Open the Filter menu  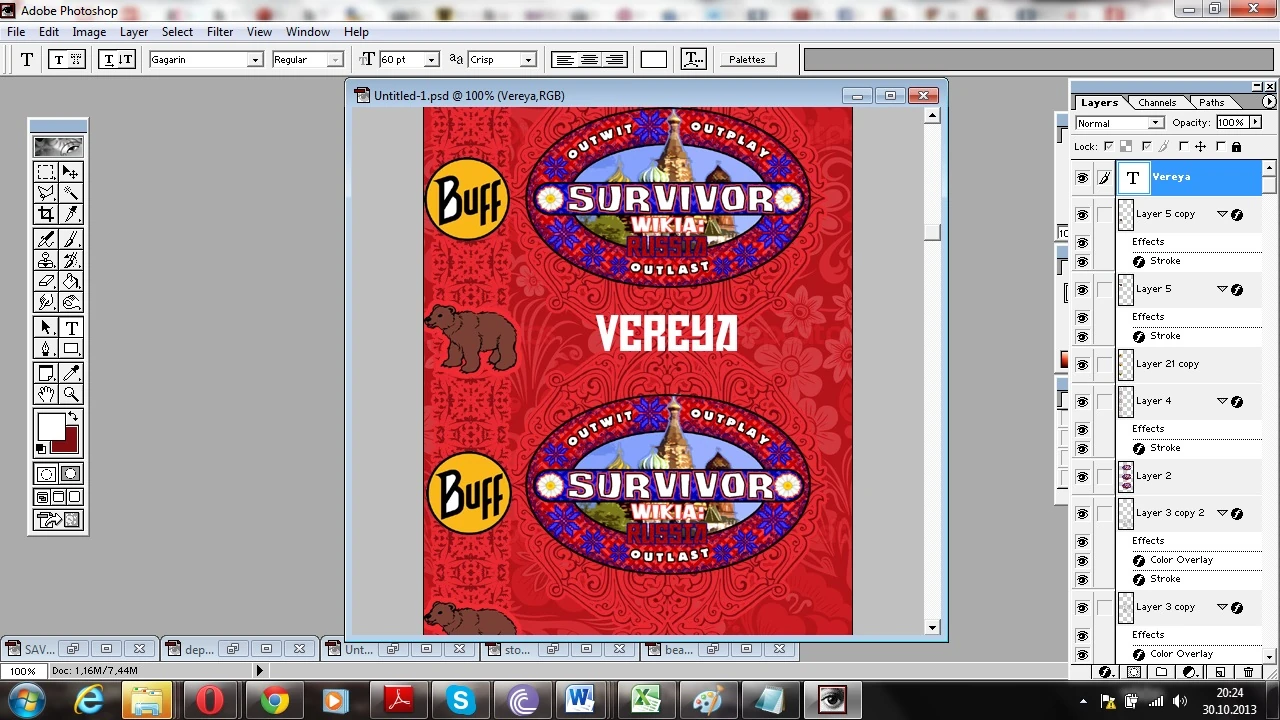(220, 32)
